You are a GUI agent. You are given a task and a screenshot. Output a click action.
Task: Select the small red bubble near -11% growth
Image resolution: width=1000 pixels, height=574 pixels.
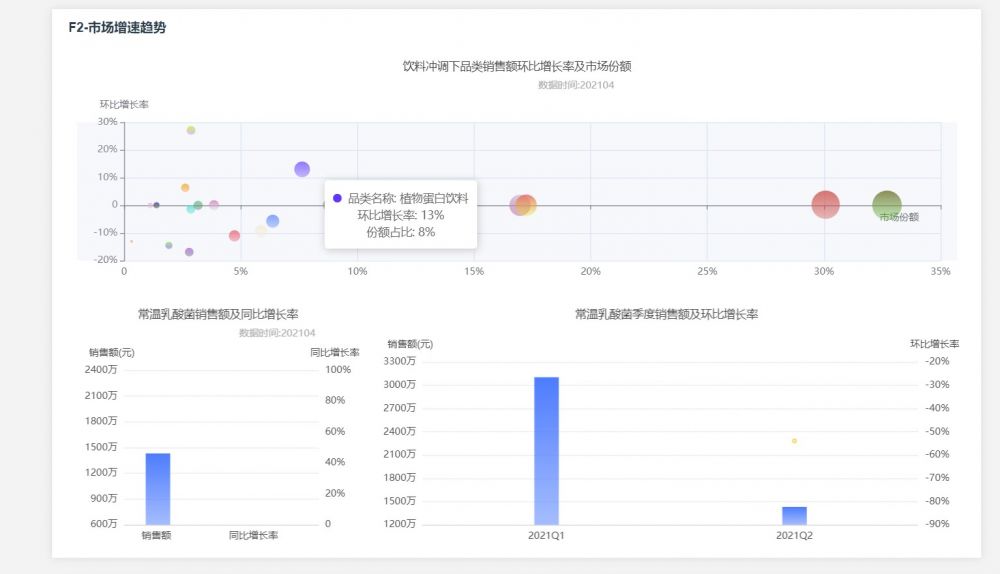(234, 235)
